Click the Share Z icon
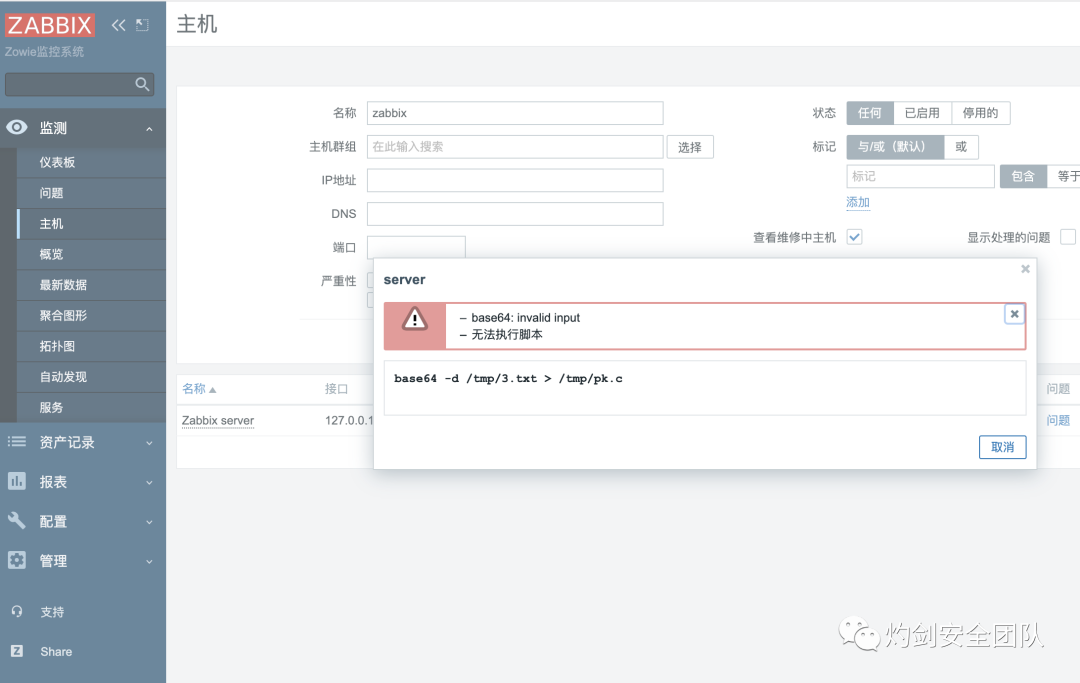The height and width of the screenshot is (683, 1080). (17, 651)
